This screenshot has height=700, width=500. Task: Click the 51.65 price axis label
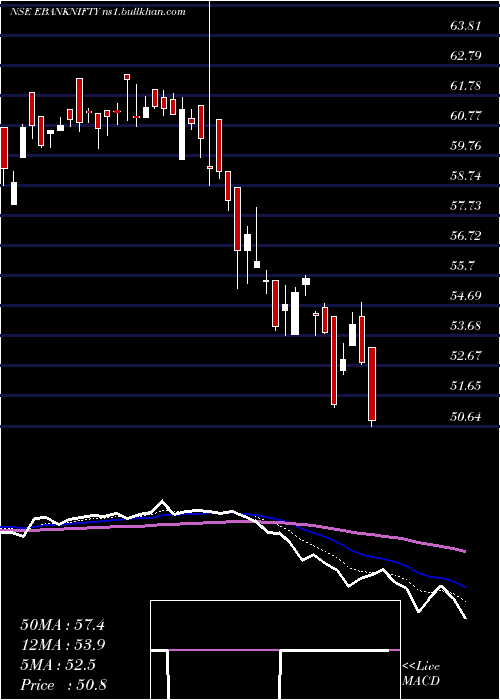point(466,386)
